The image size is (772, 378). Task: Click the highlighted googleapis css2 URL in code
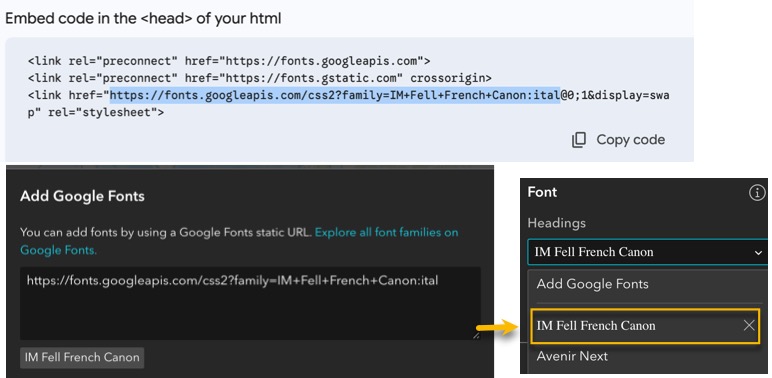(335, 95)
